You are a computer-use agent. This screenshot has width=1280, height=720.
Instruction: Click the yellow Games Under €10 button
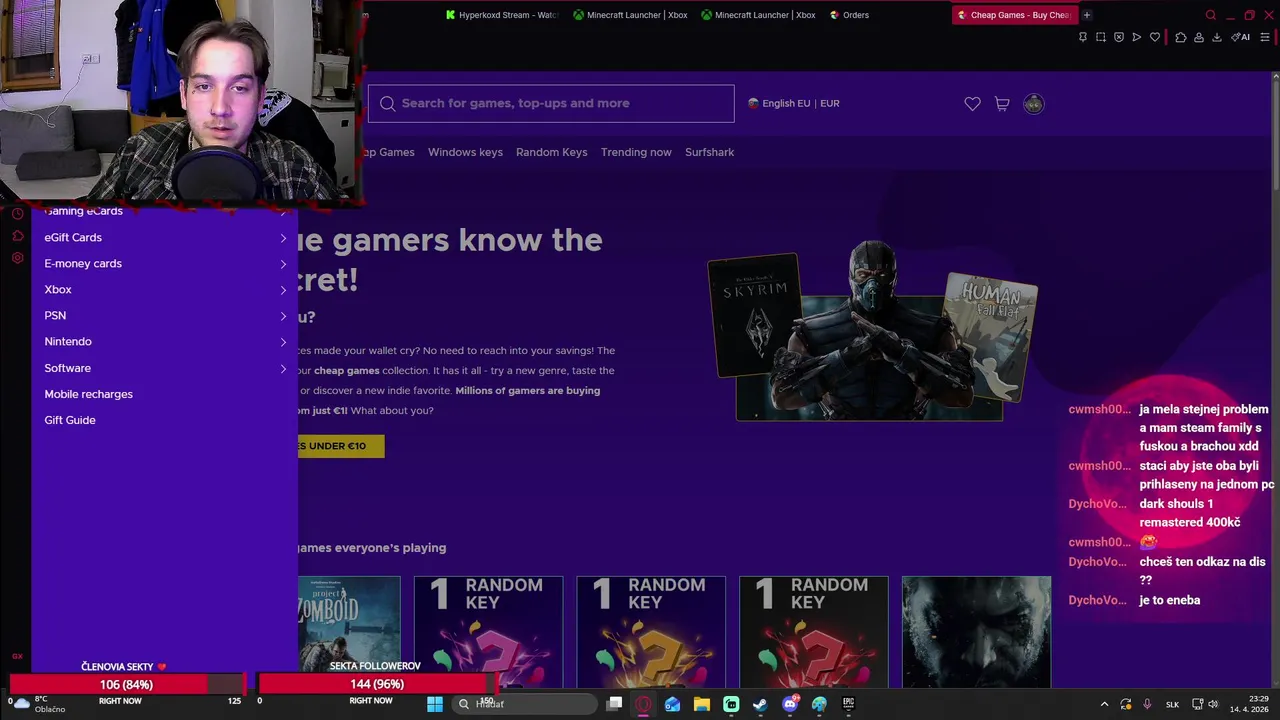tap(340, 446)
